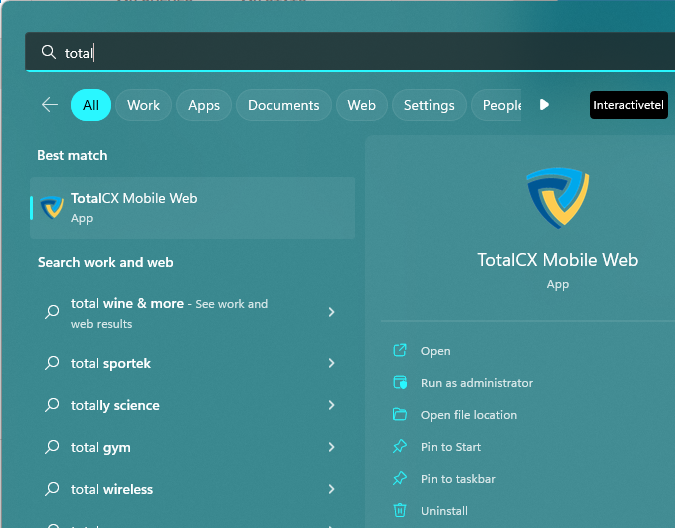Image resolution: width=675 pixels, height=528 pixels.
Task: Expand the 'total wine & more' chevron
Action: click(331, 312)
